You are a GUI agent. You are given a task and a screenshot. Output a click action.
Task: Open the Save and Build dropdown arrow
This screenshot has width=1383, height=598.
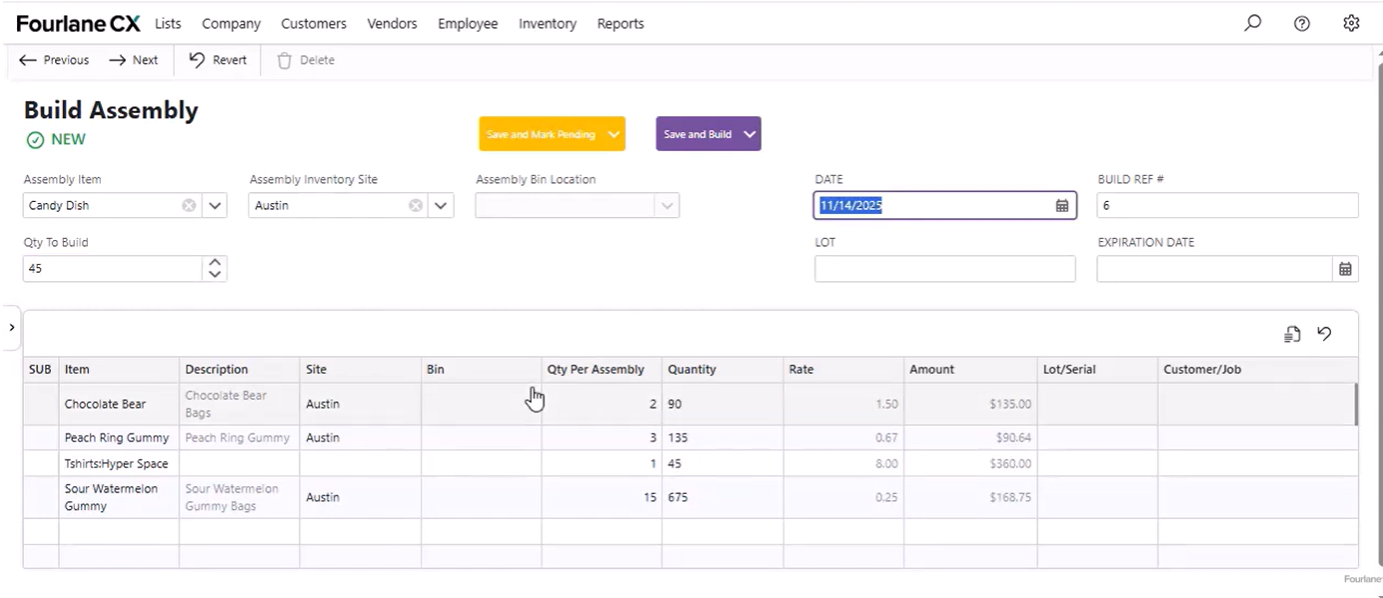749,134
